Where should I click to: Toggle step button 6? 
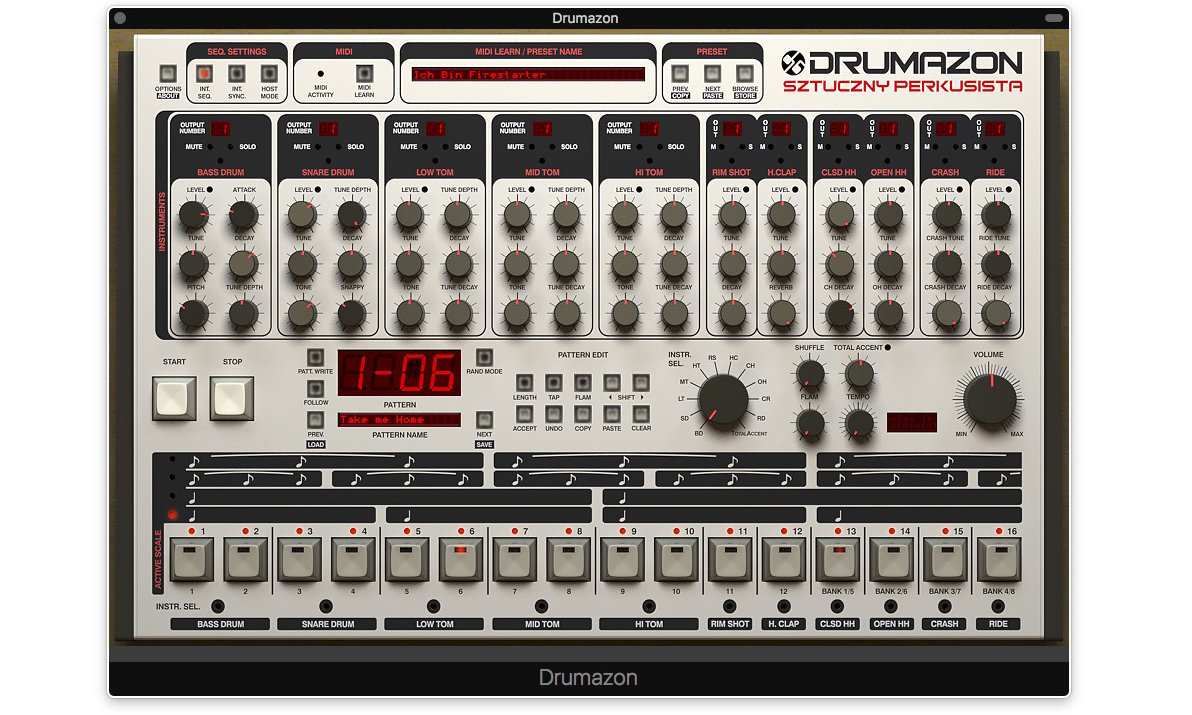pos(460,560)
